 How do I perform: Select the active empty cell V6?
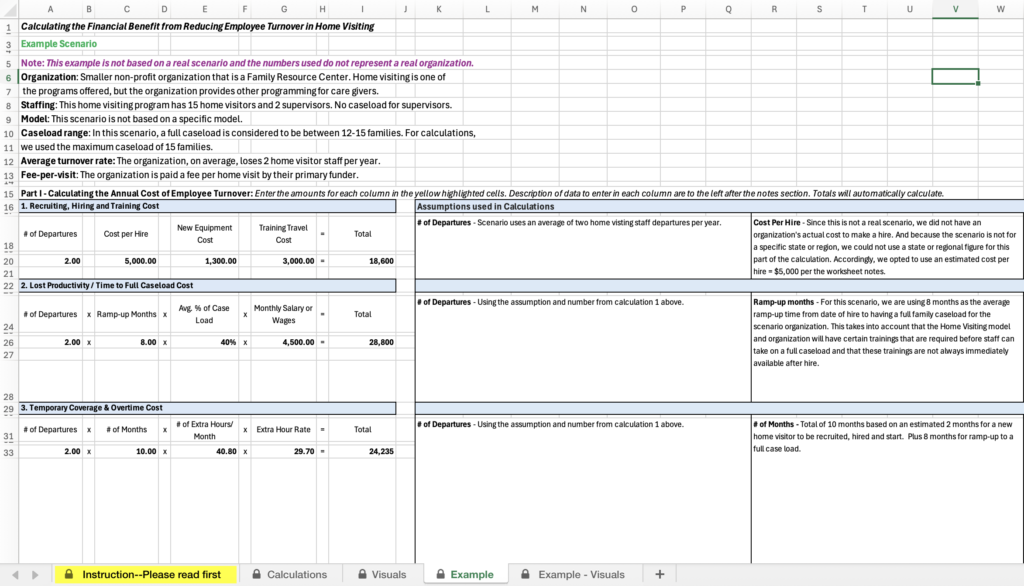(x=955, y=76)
